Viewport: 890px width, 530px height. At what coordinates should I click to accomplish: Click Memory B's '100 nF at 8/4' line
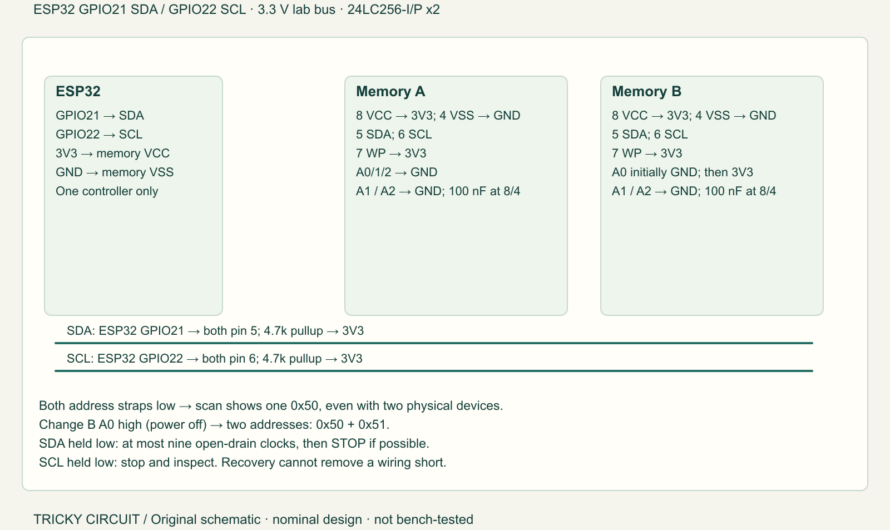tap(694, 191)
